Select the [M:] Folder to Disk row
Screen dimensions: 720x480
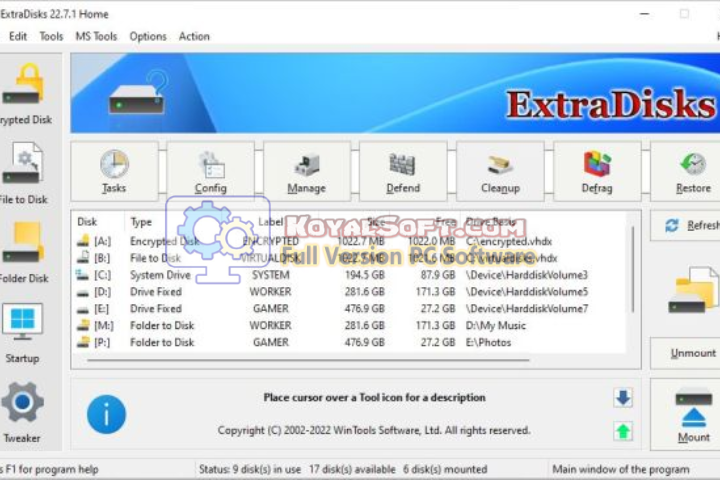click(349, 326)
